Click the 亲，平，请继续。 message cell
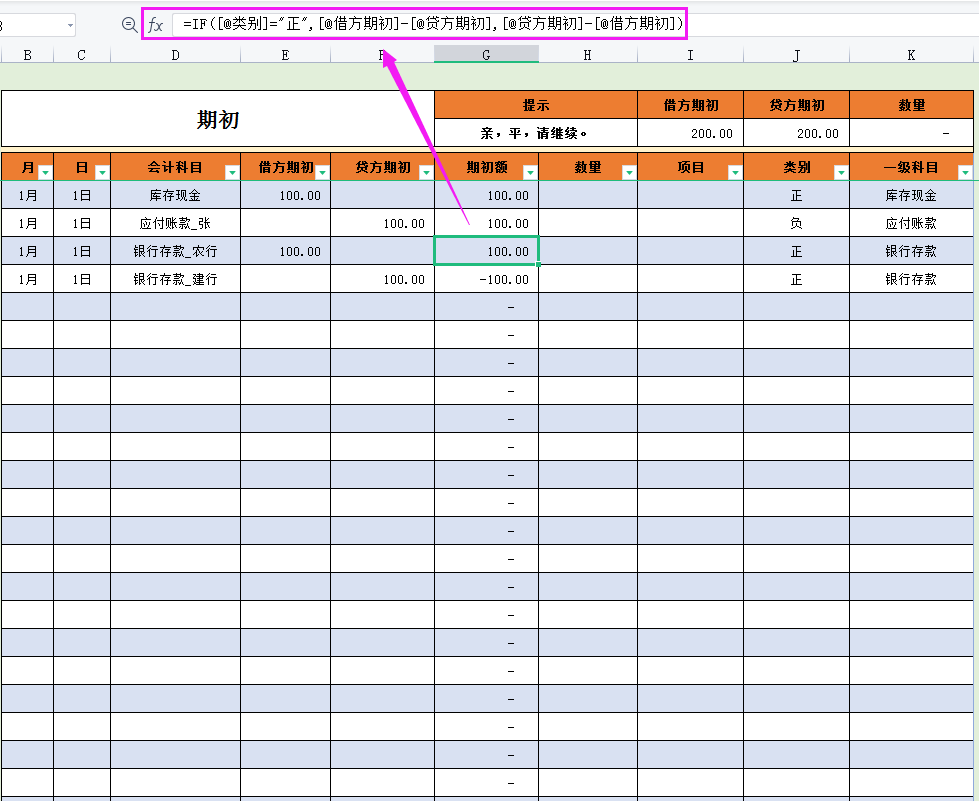The height and width of the screenshot is (801, 979). pyautogui.click(x=536, y=132)
